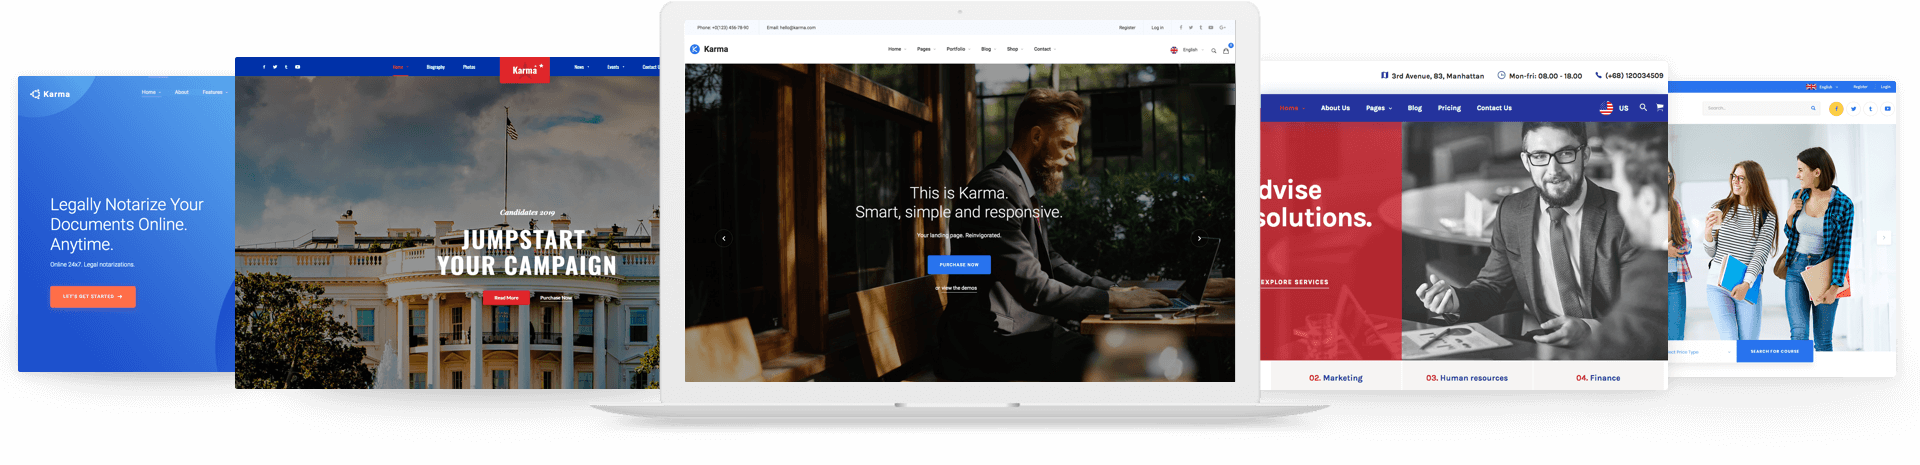Click the Let's Get Started orange button

click(93, 296)
